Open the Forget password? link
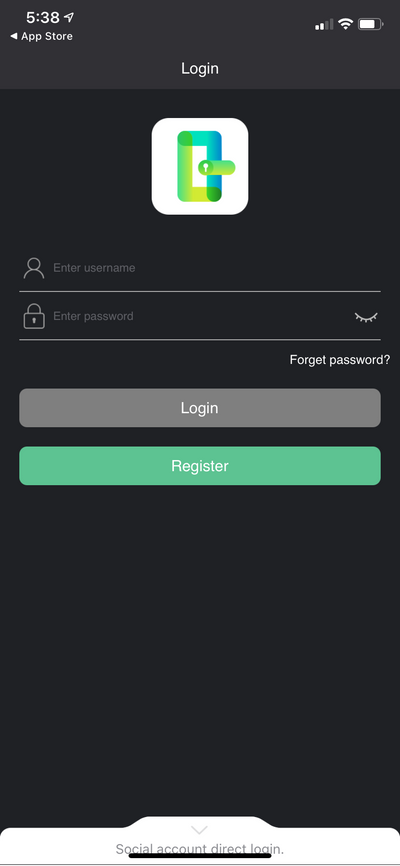The width and height of the screenshot is (400, 866). [340, 360]
